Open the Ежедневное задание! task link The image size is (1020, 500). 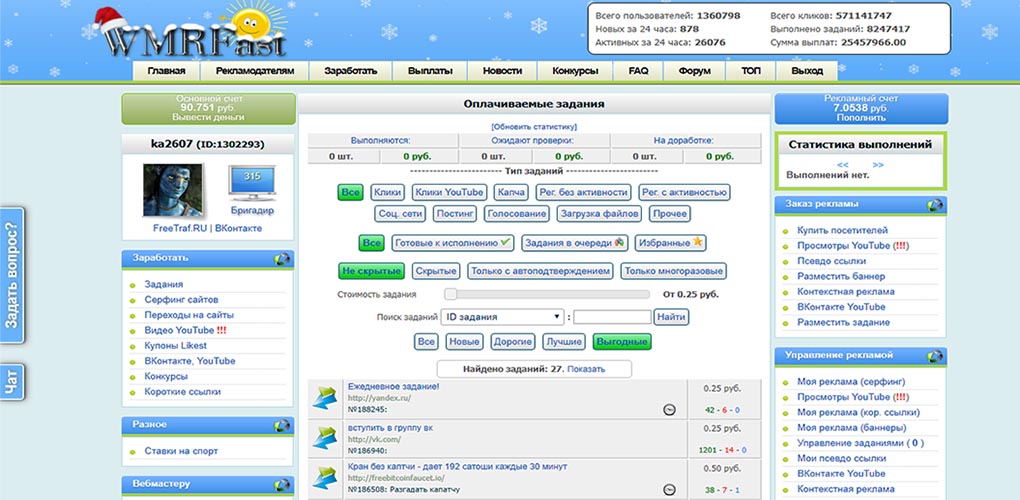click(394, 387)
